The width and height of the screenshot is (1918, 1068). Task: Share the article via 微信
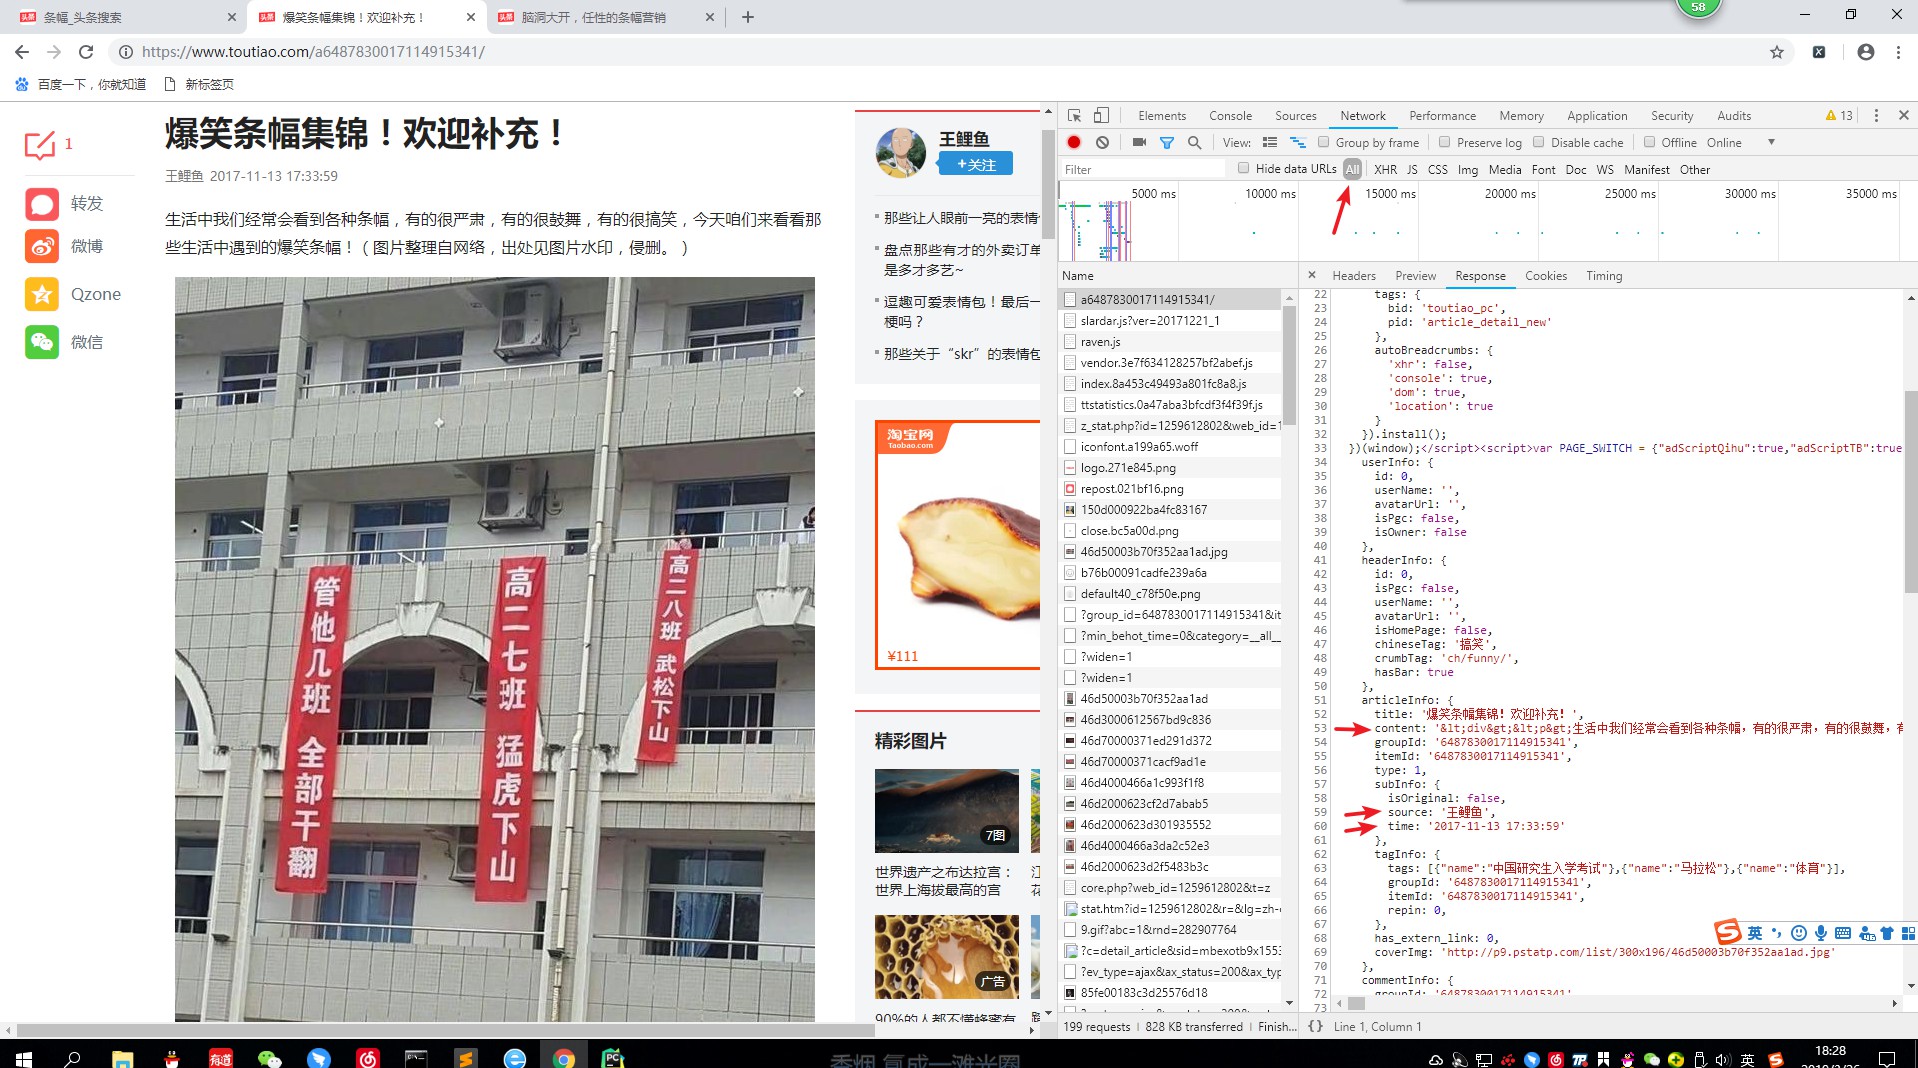coord(42,342)
